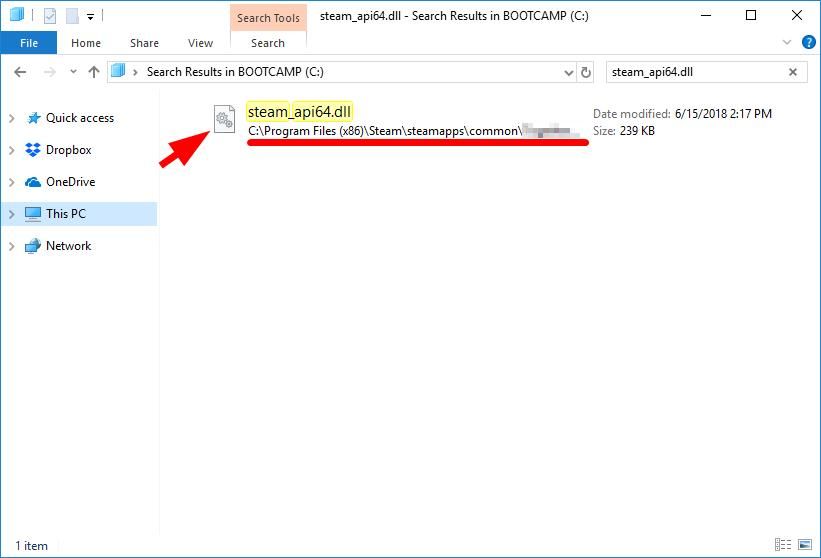Select This PC in navigation pane
The width and height of the screenshot is (821, 558).
(66, 214)
